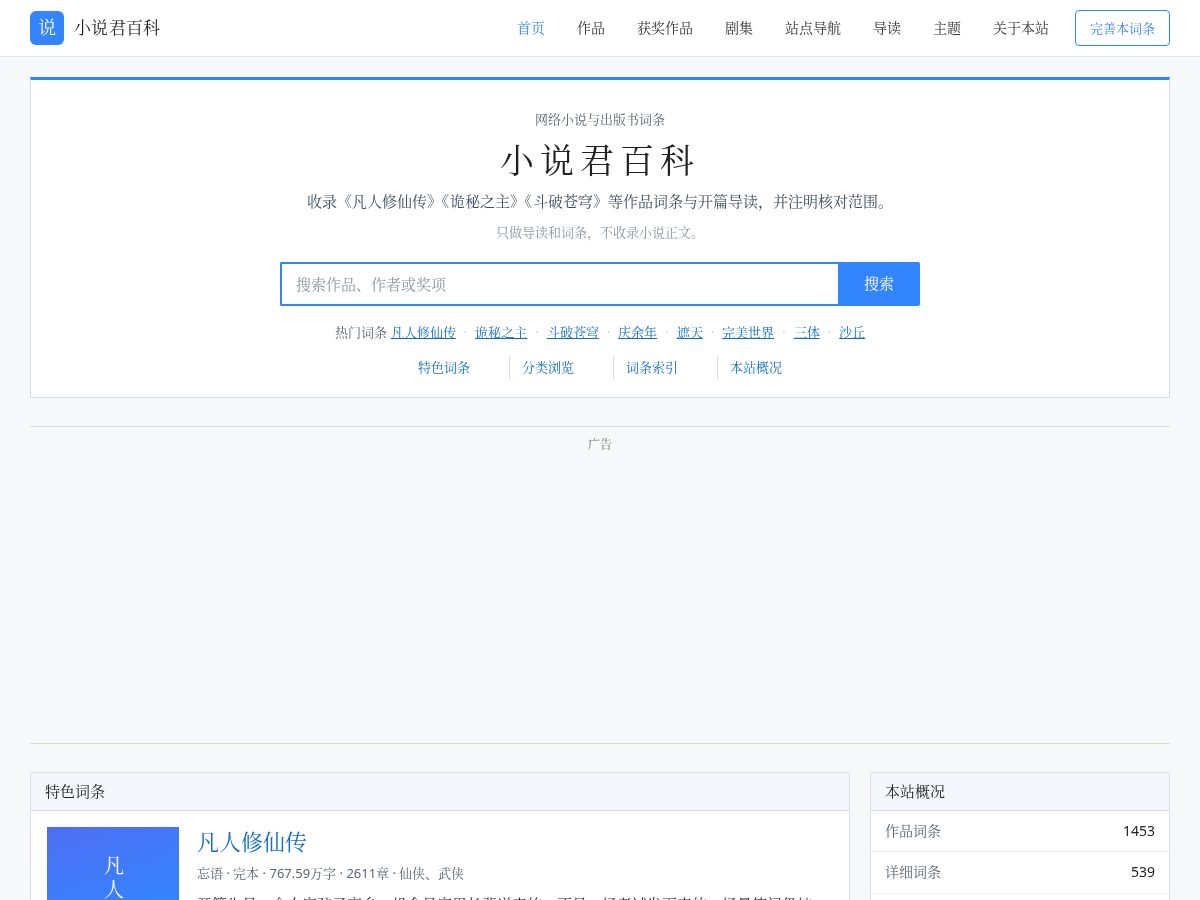Viewport: 1200px width, 900px height.
Task: Click the blue 搜索 button
Action: [x=879, y=284]
